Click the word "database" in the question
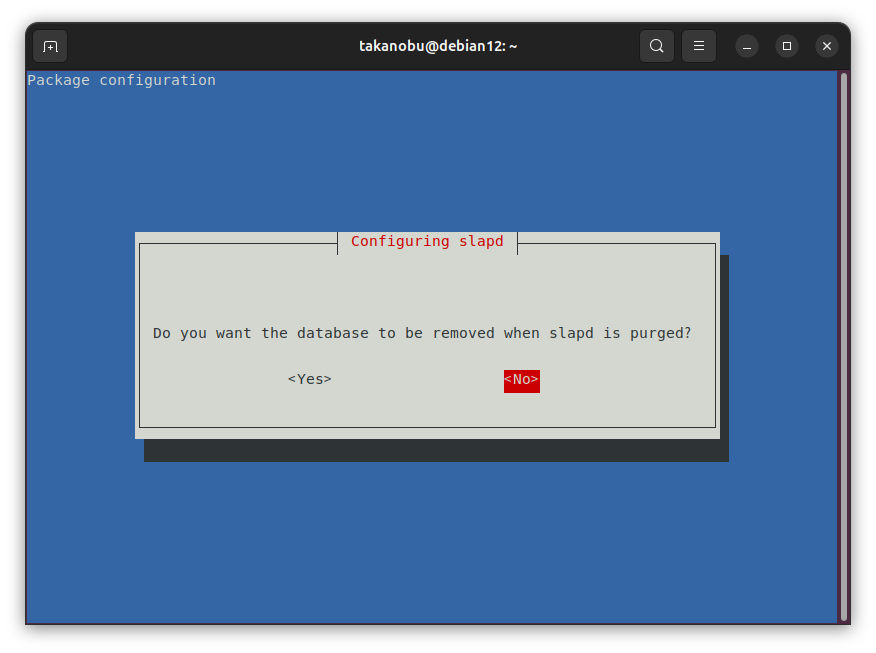876x653 pixels. pyautogui.click(x=333, y=333)
